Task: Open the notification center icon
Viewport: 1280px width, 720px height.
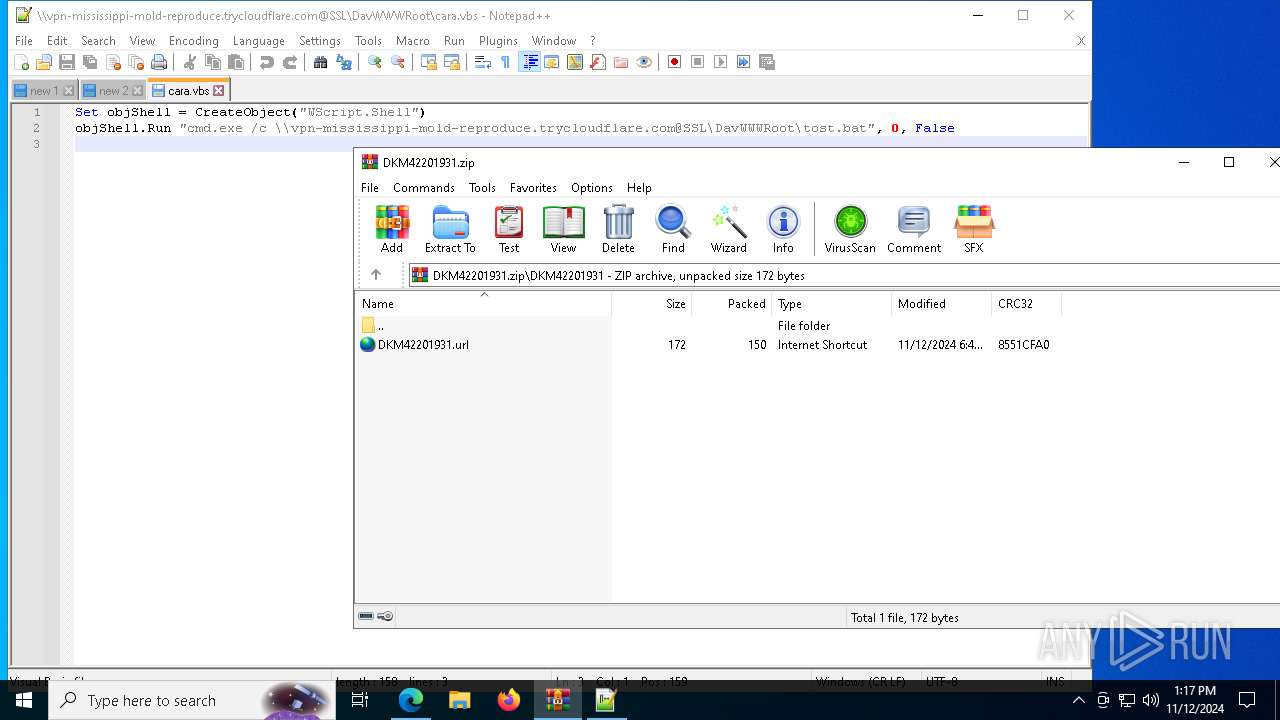Action: 1247,700
